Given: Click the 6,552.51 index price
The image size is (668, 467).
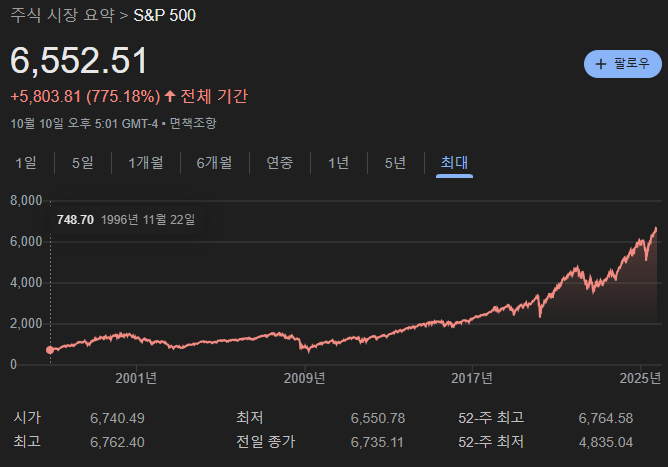Looking at the screenshot, I should pyautogui.click(x=79, y=61).
